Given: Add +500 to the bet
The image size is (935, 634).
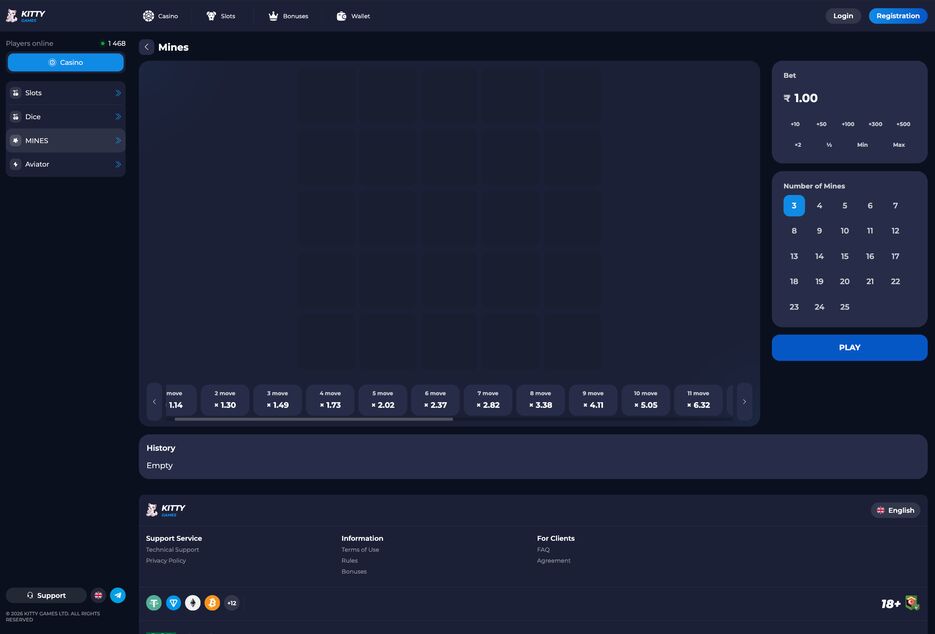Looking at the screenshot, I should pos(903,124).
